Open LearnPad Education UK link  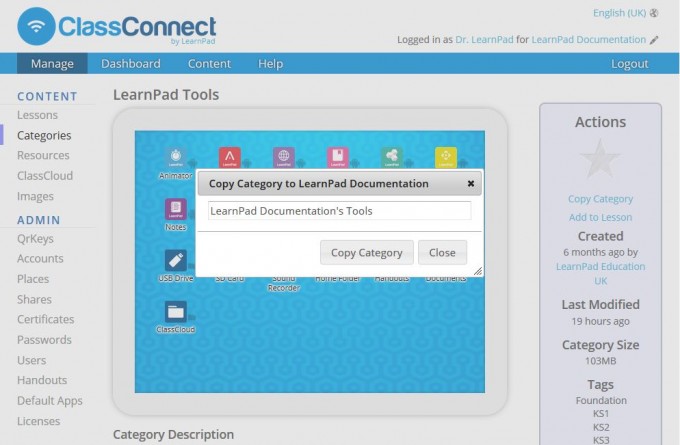(600, 274)
